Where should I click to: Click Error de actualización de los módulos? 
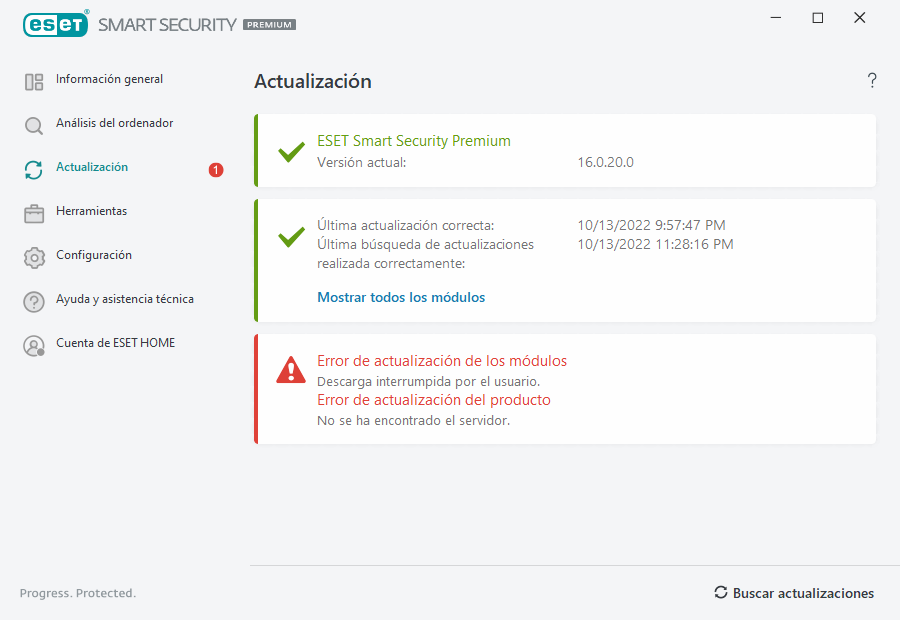coord(441,361)
